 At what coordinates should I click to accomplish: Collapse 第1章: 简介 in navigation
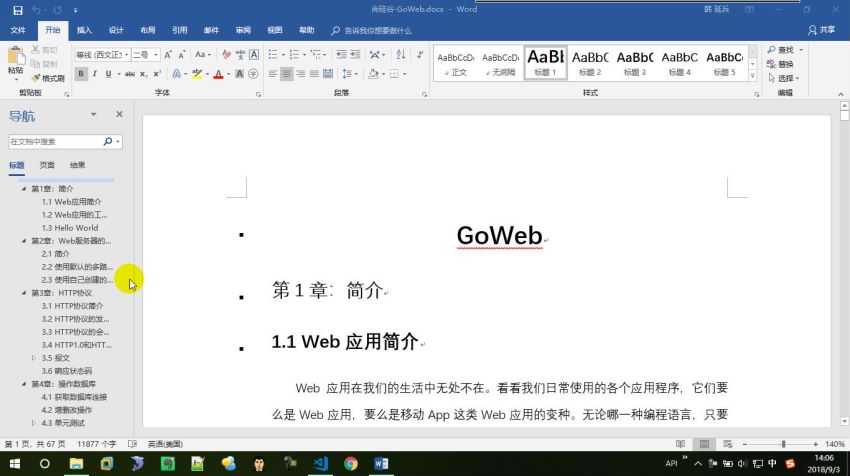point(24,189)
